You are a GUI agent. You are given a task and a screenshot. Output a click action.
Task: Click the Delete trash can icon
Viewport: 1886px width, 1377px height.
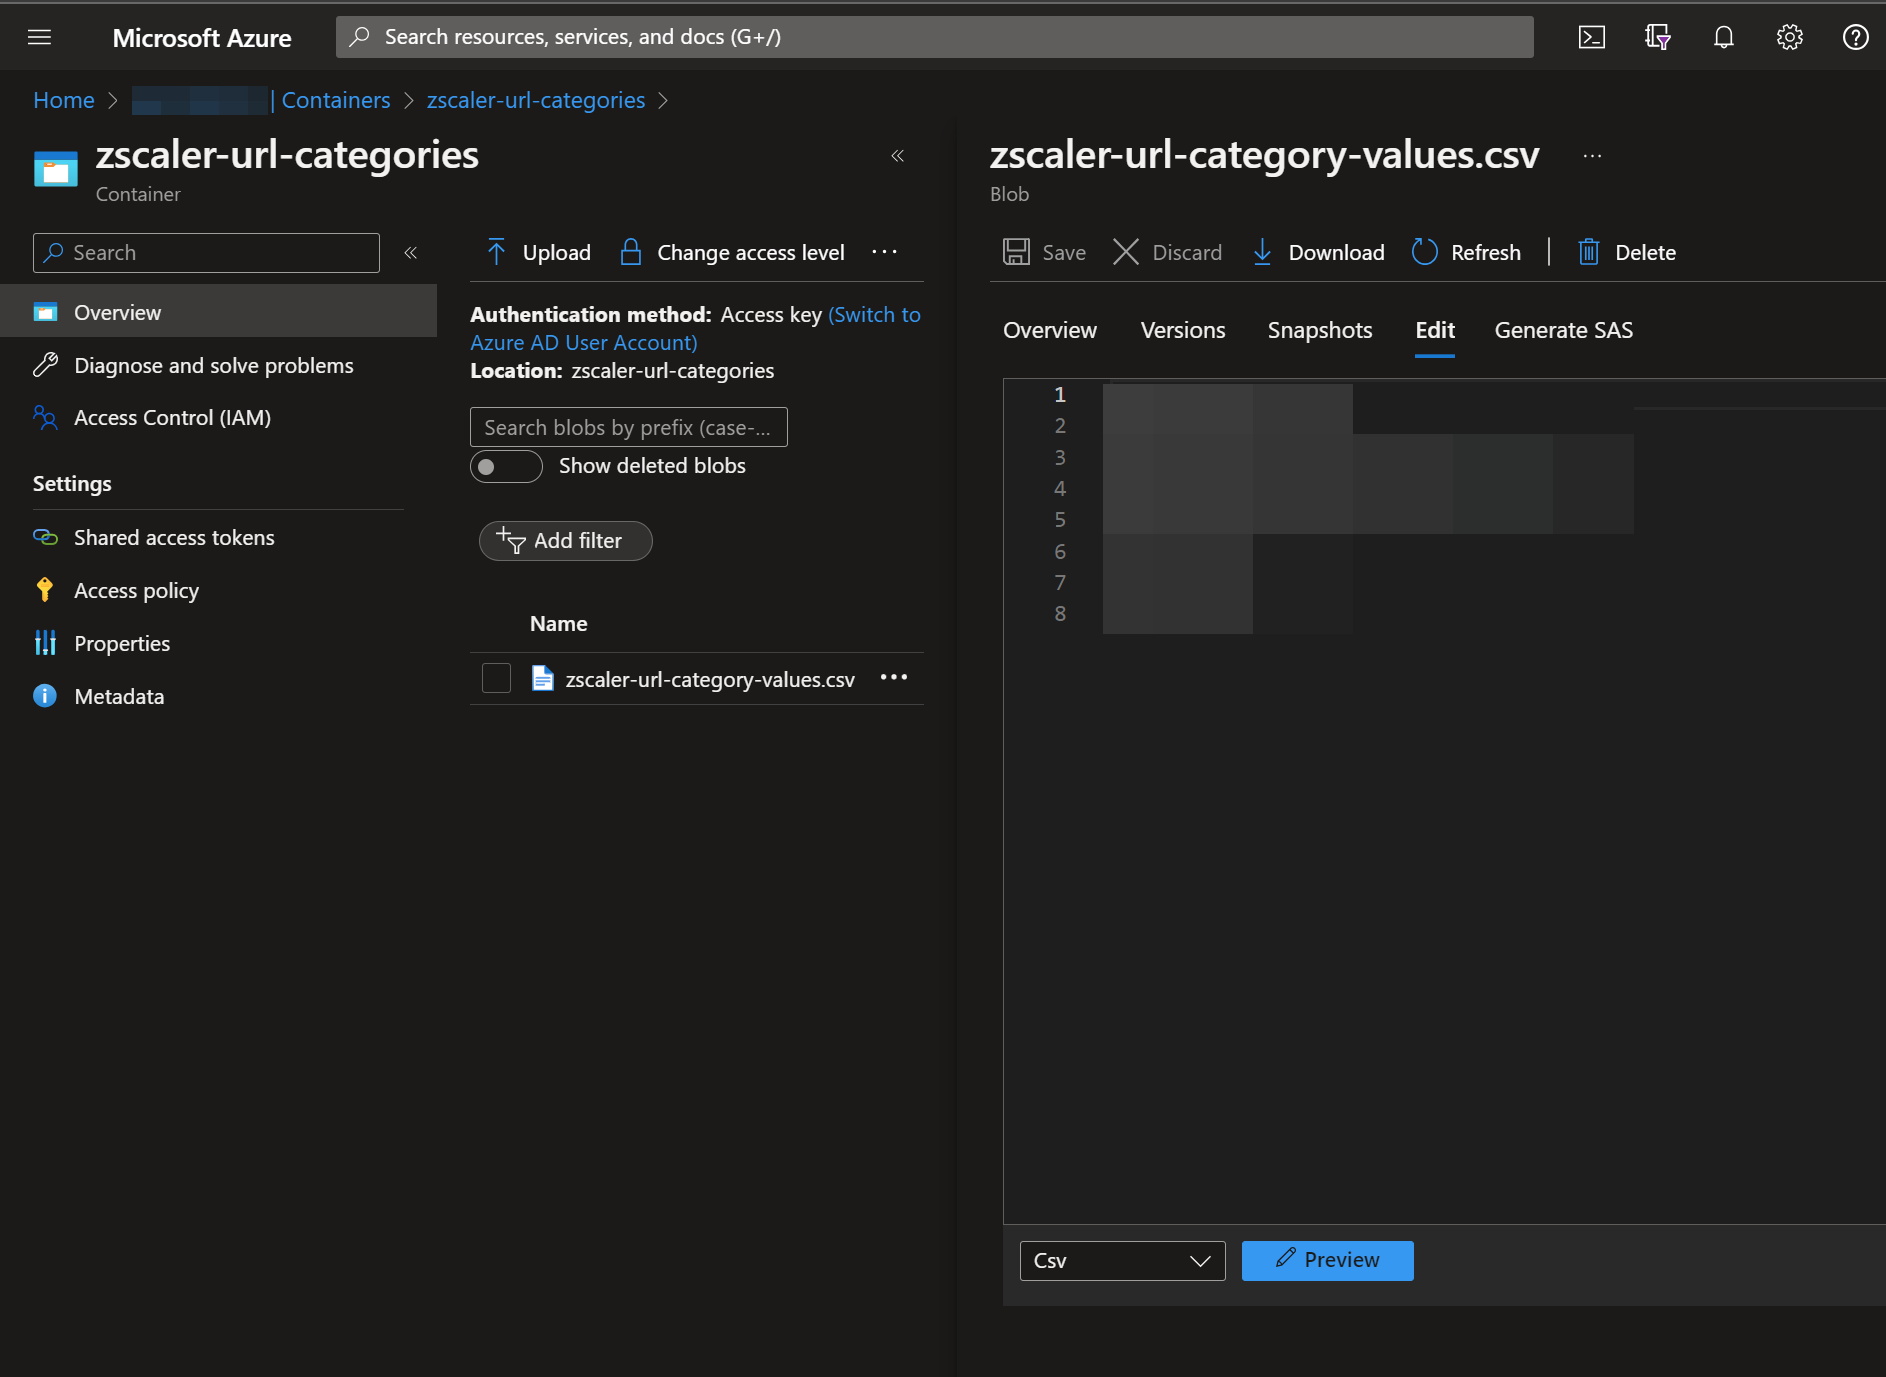tap(1588, 252)
